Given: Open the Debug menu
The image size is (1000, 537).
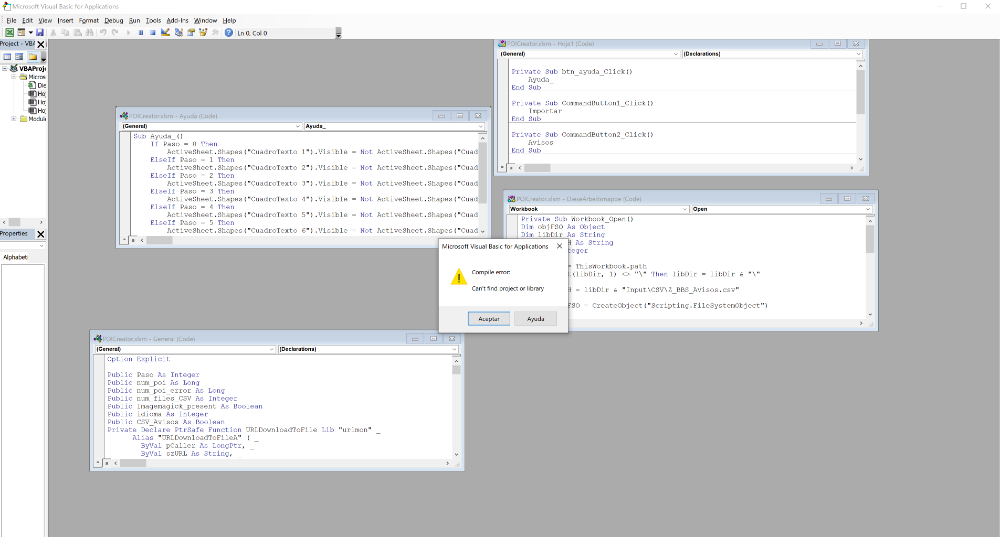Looking at the screenshot, I should click(114, 20).
